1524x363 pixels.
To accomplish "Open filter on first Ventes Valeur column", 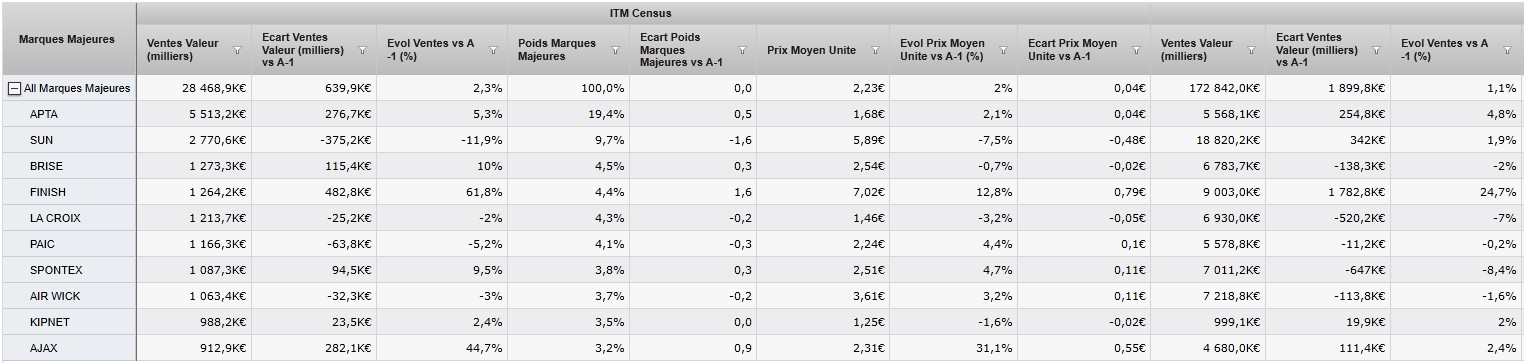I will pos(238,50).
